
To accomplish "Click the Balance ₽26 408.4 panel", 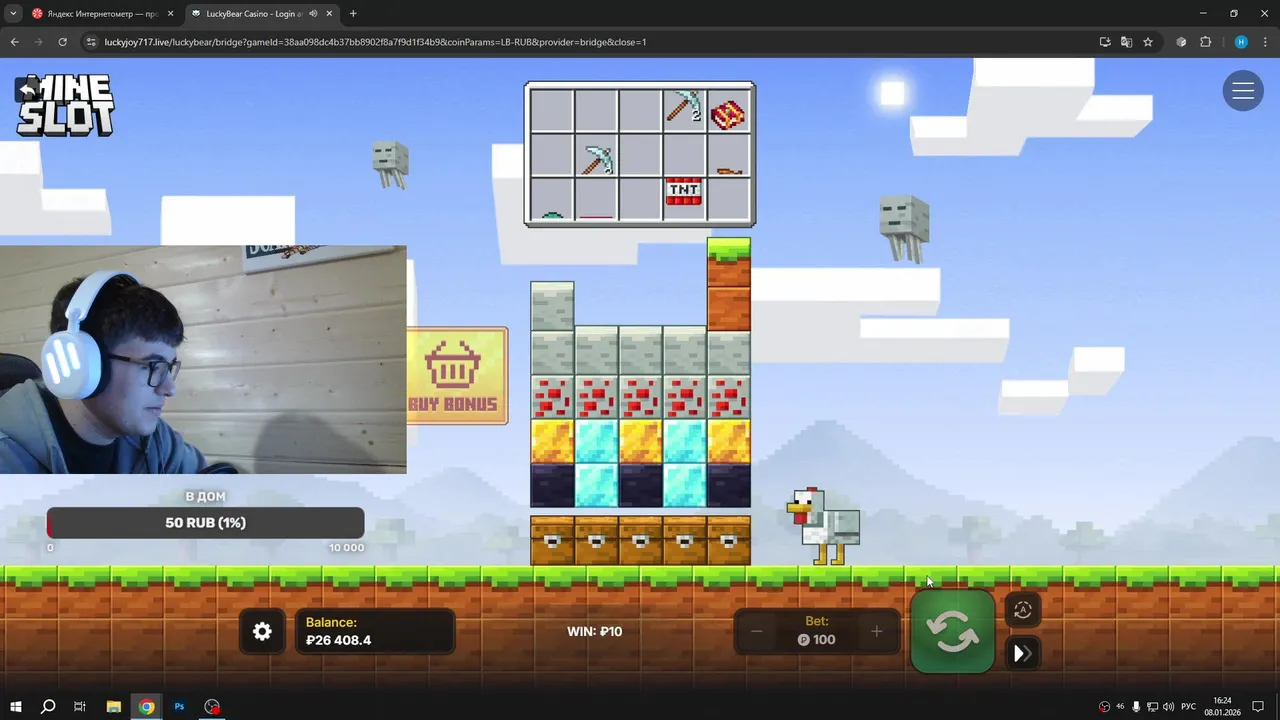I will (374, 631).
